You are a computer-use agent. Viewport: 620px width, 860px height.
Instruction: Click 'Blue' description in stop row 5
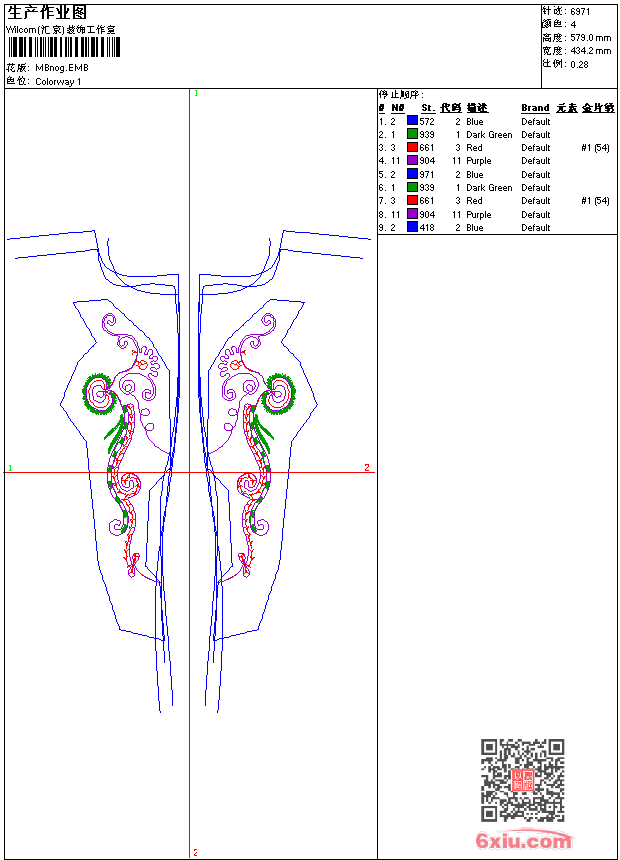pos(475,174)
